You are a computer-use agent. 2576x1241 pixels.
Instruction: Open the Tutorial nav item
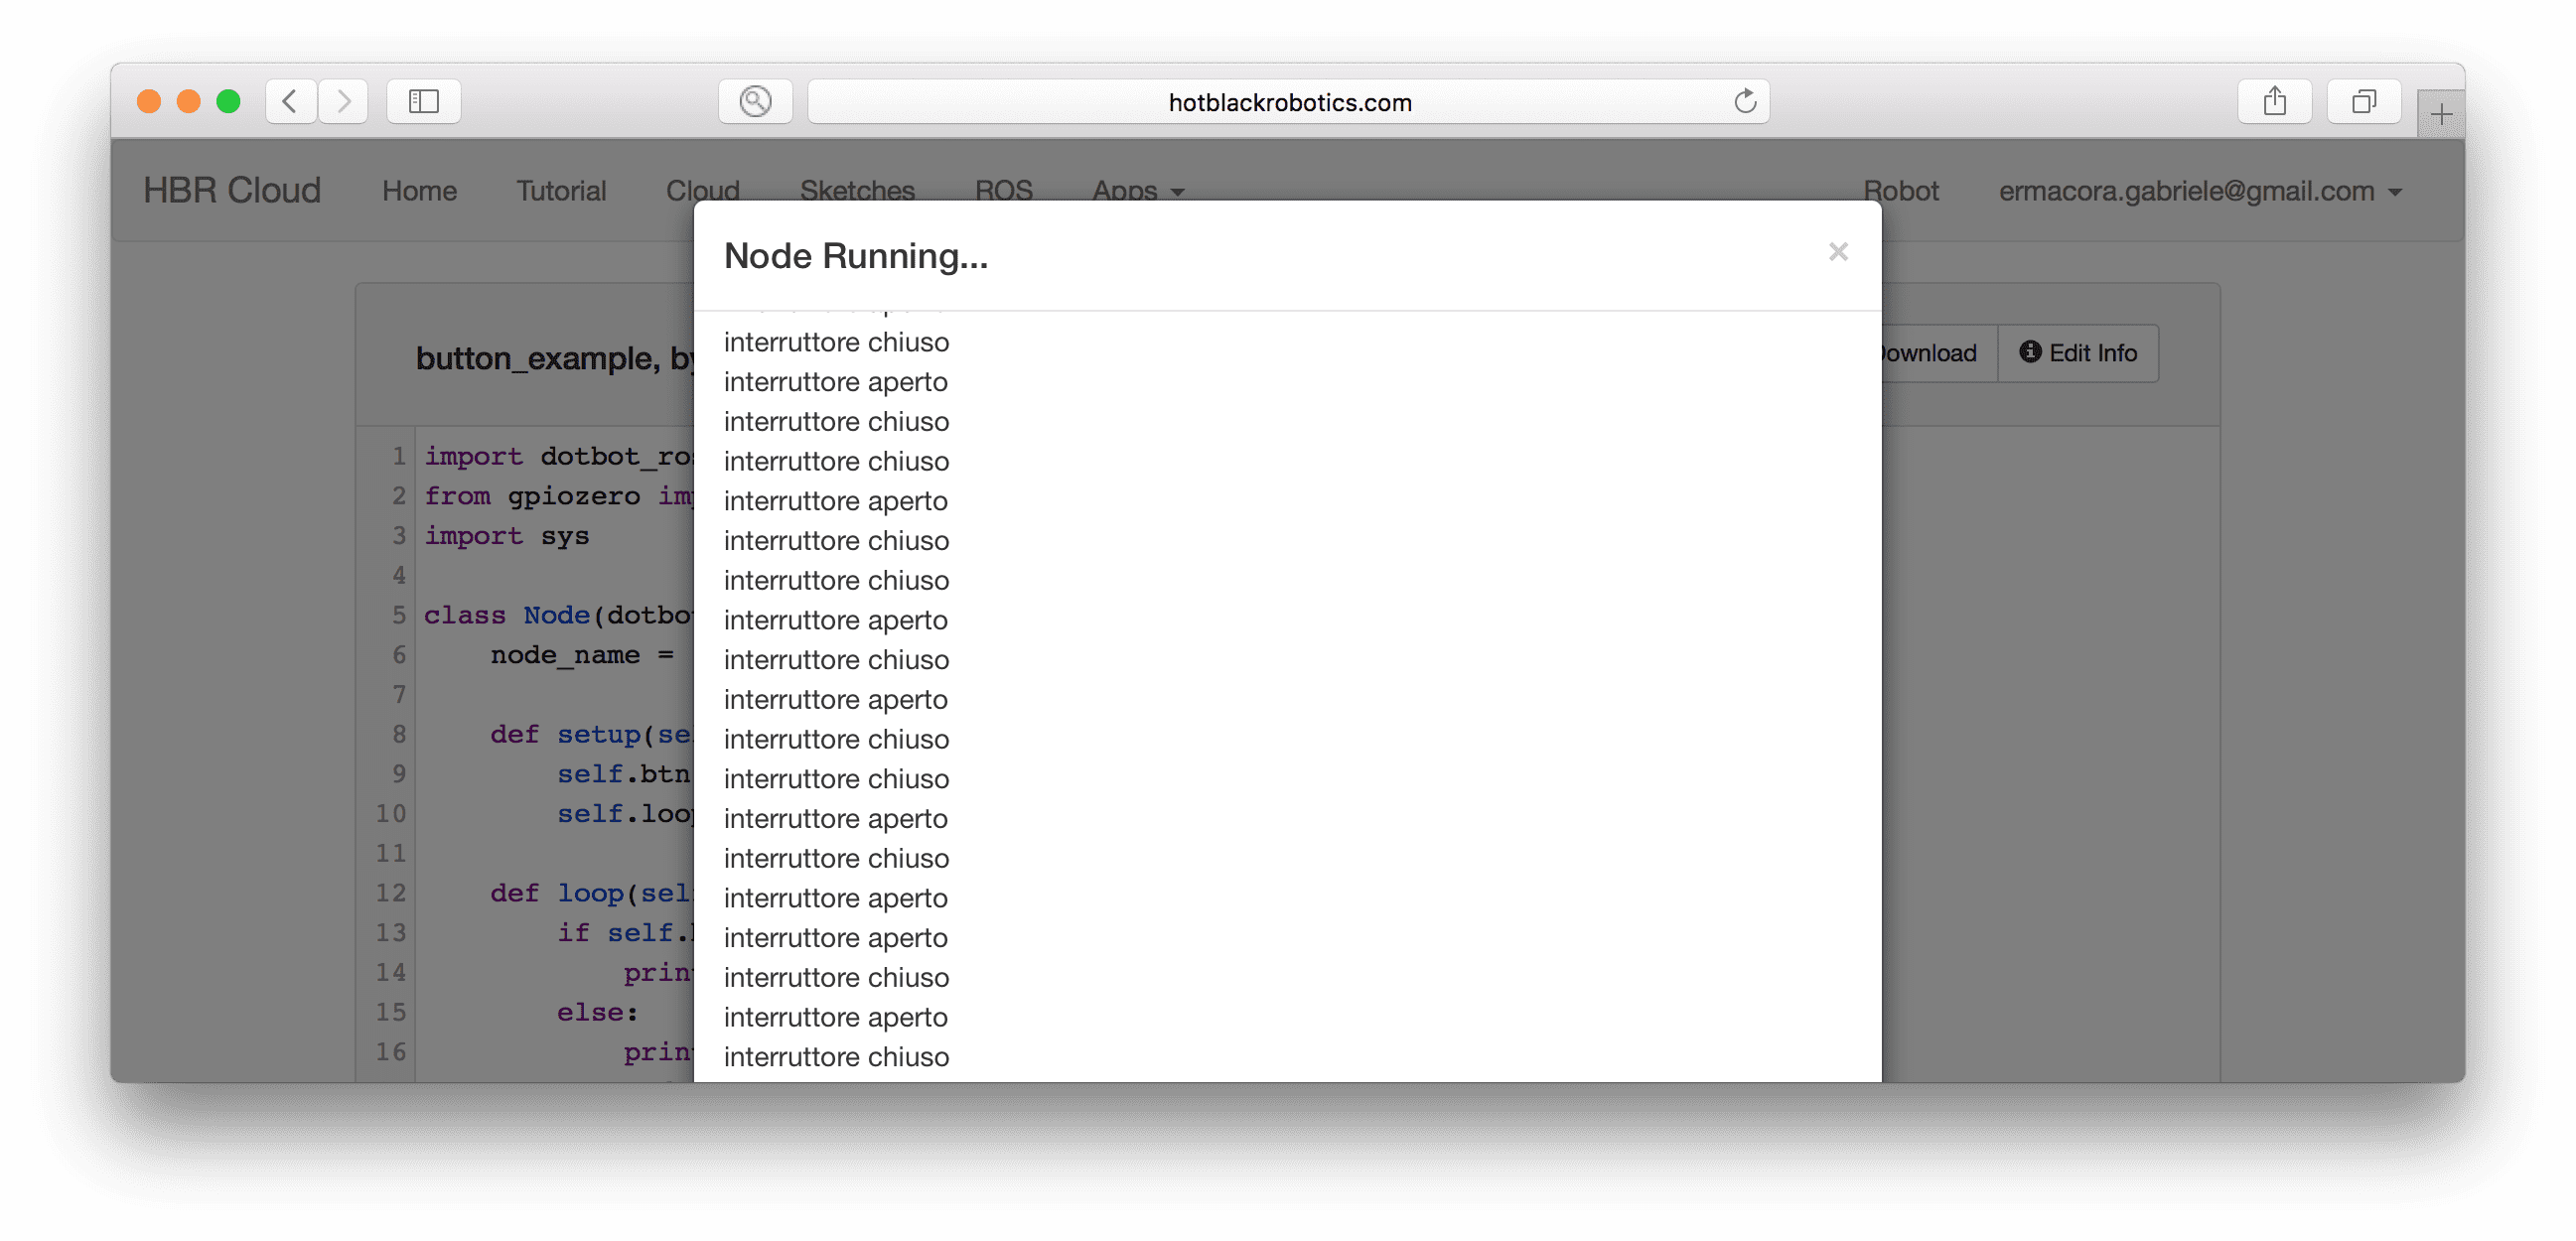pos(561,190)
